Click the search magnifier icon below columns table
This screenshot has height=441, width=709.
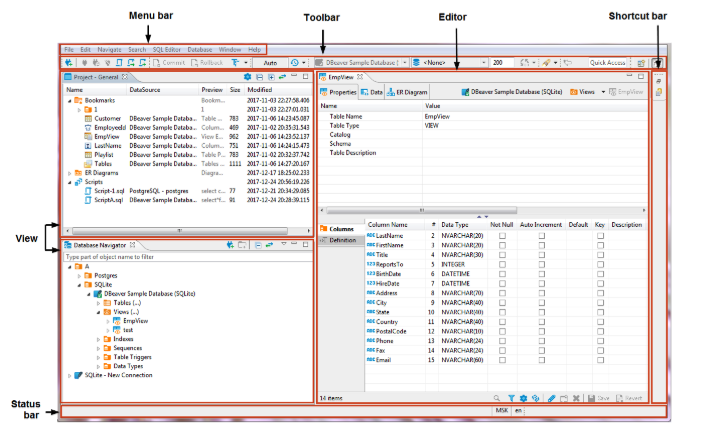(497, 397)
